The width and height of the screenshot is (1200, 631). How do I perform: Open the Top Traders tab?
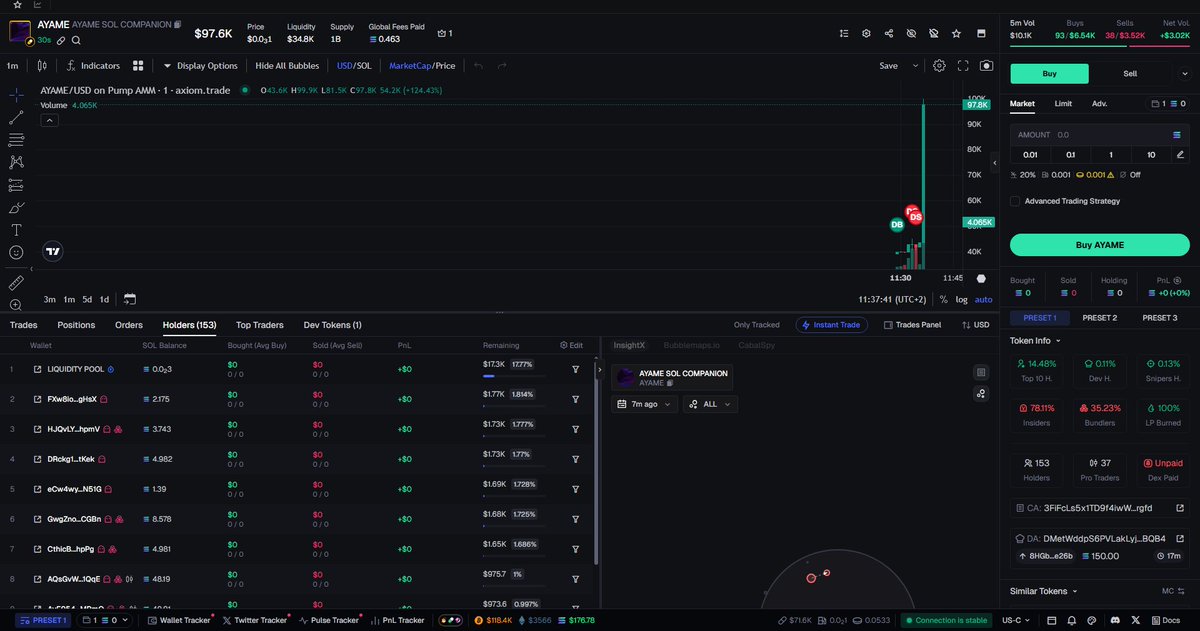[x=260, y=325]
